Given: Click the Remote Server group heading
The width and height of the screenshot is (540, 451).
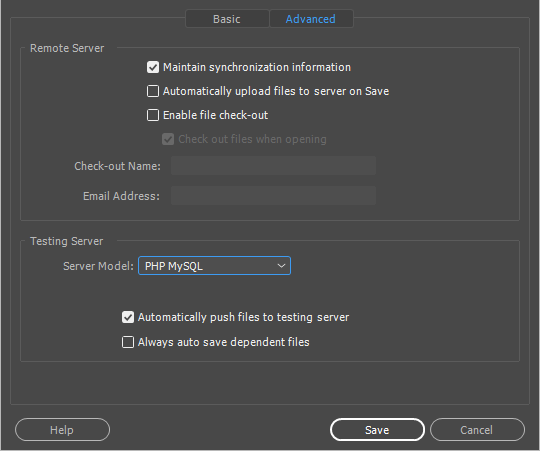Looking at the screenshot, I should click(67, 48).
